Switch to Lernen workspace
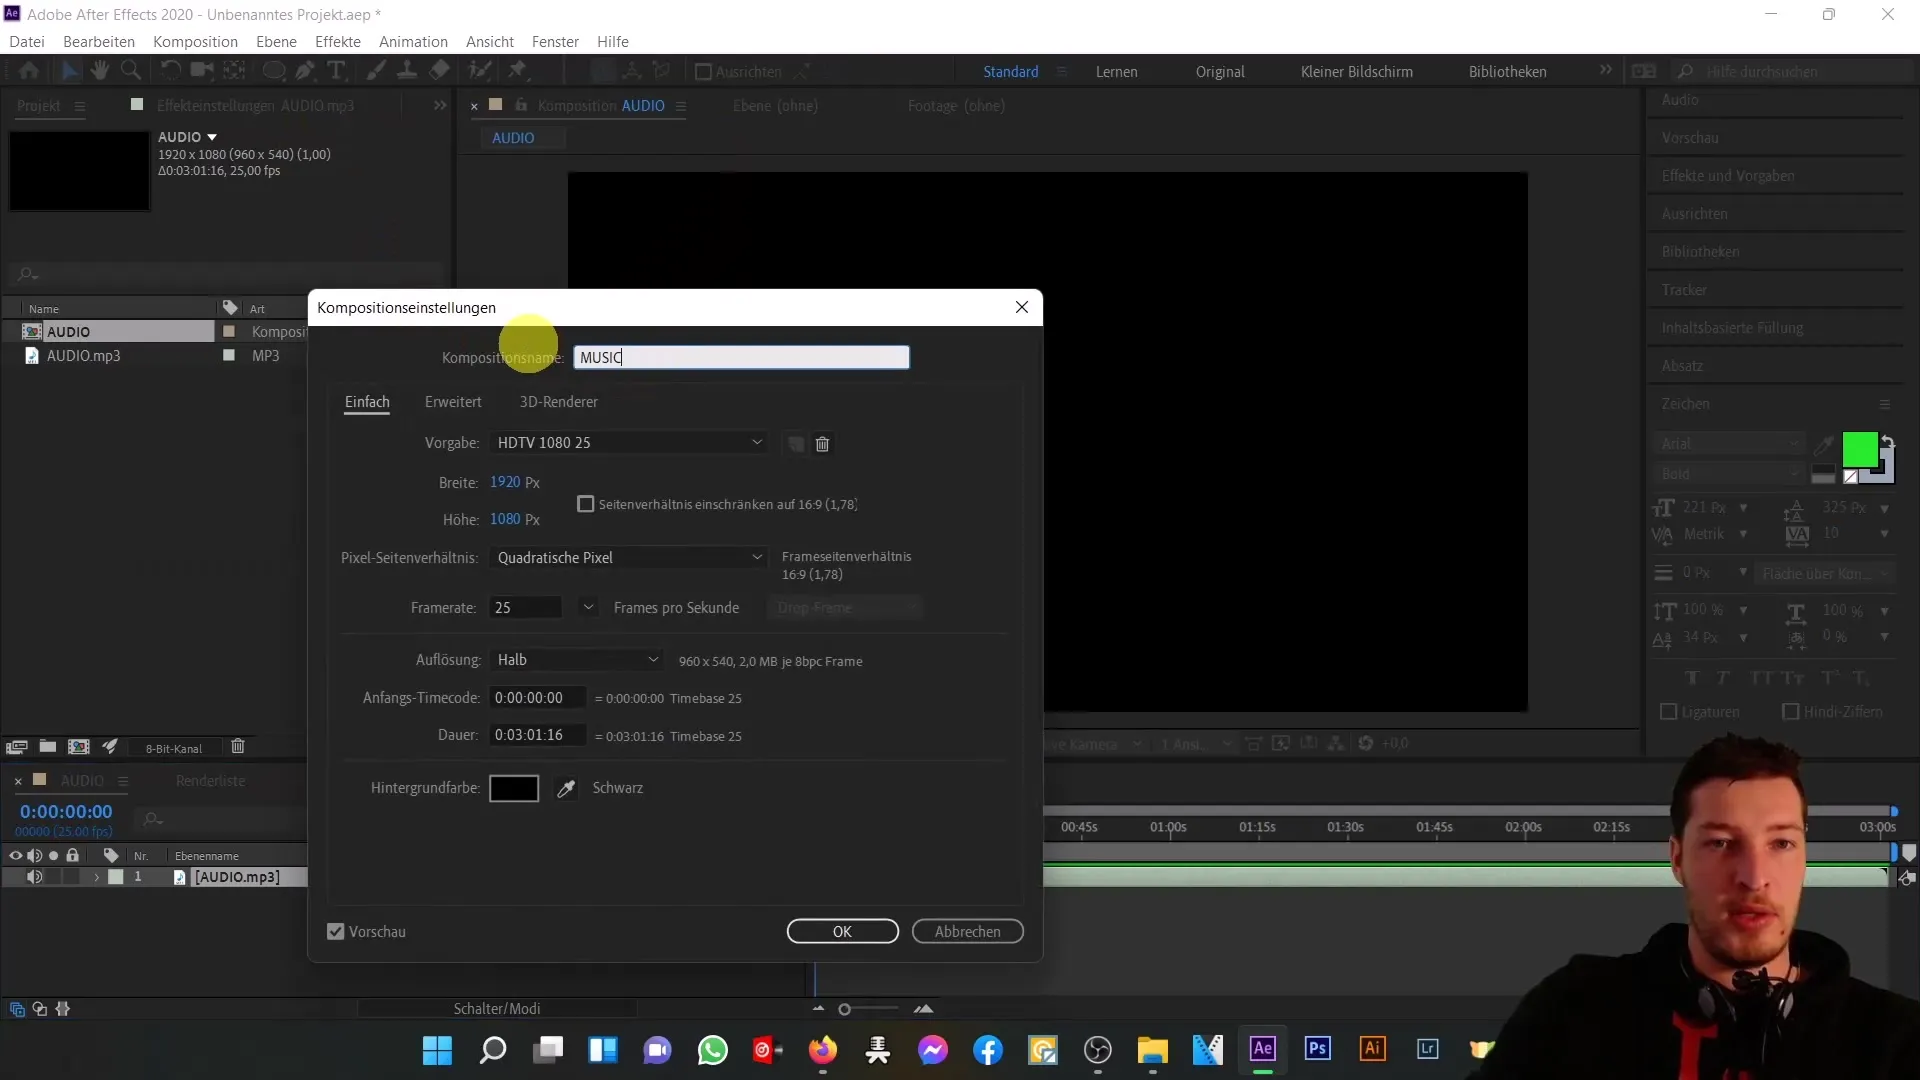1920x1080 pixels. tap(1116, 72)
